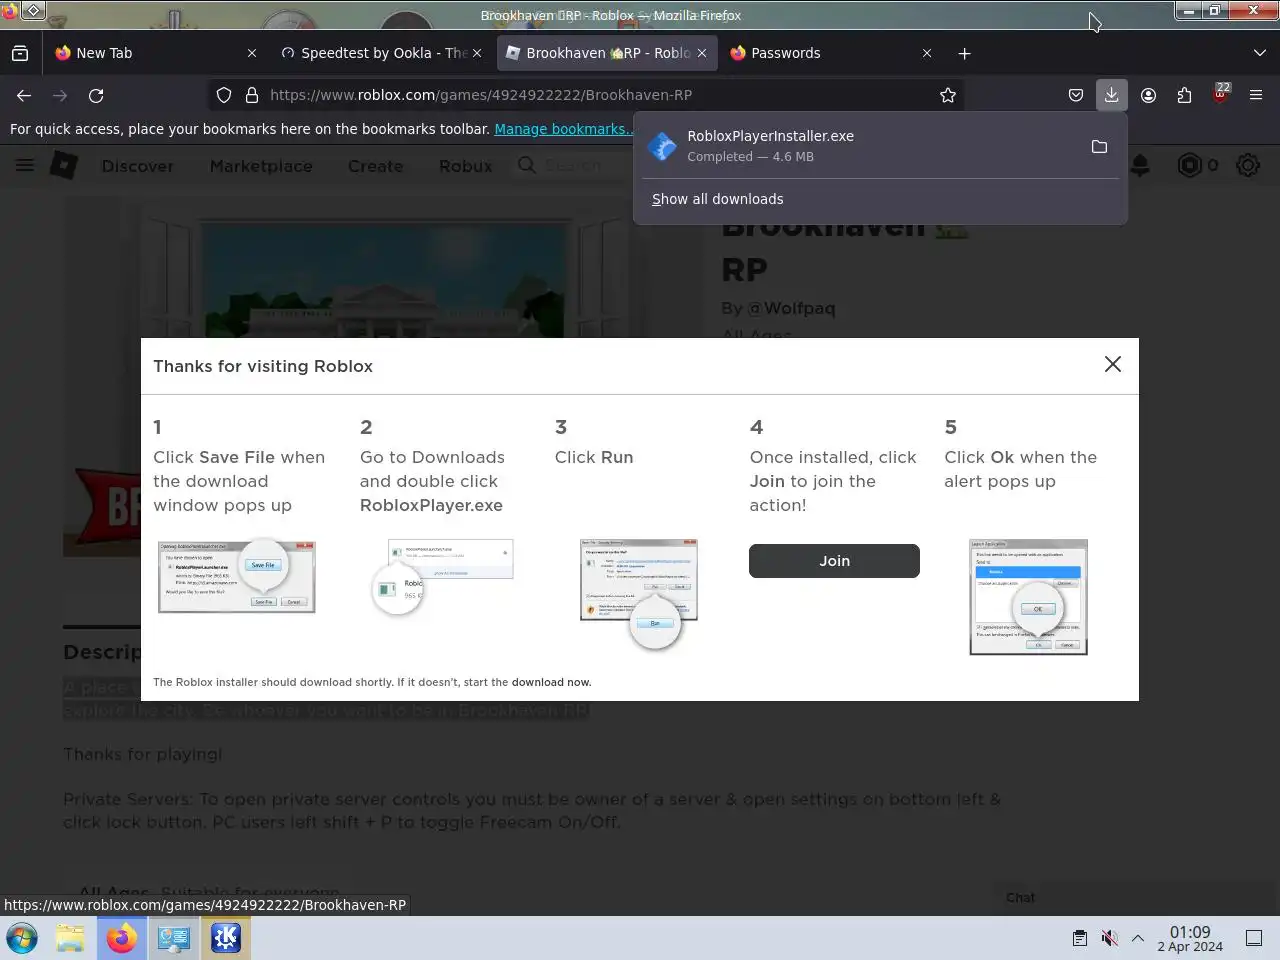Click the Roblox logo icon
1280x960 pixels.
click(64, 165)
